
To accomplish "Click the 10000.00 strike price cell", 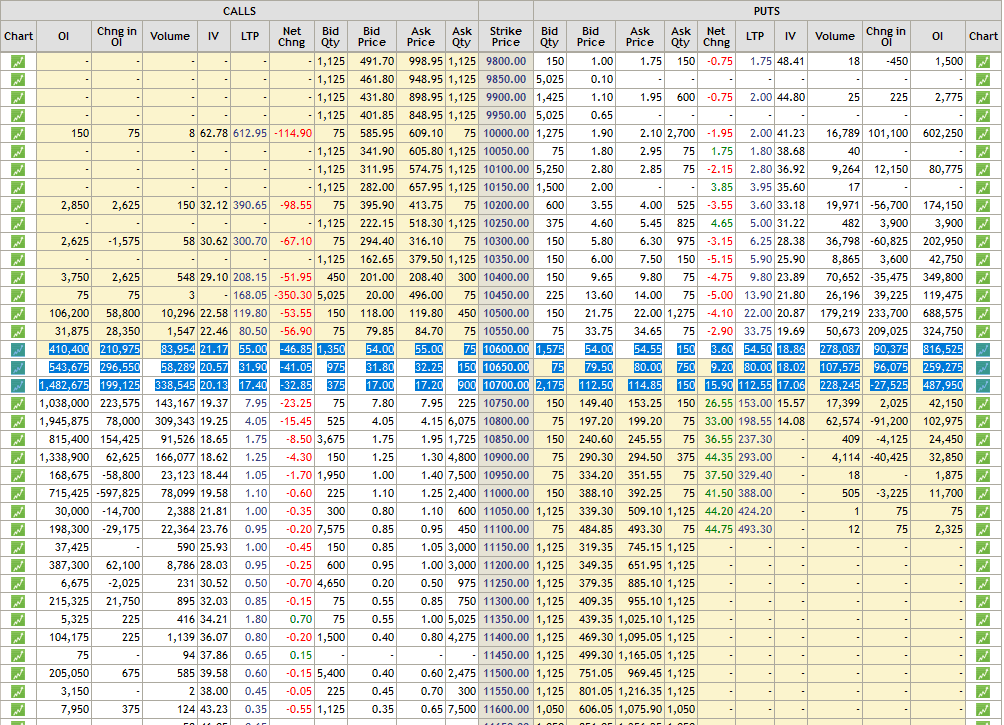I will point(506,133).
